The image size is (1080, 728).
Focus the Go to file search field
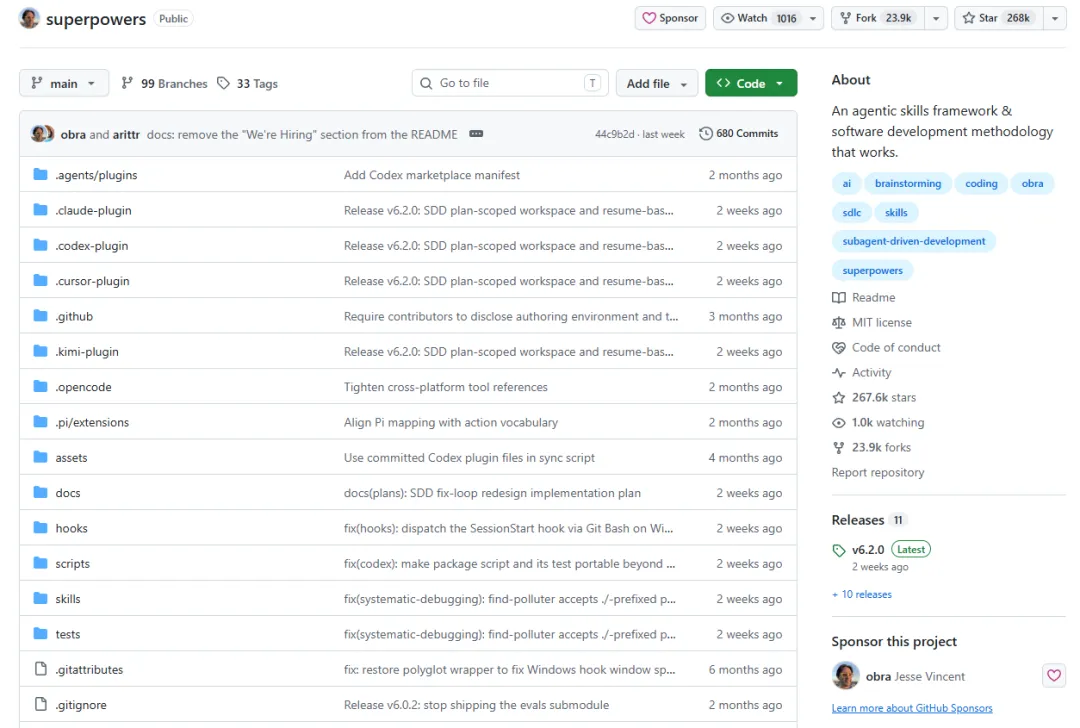(510, 83)
